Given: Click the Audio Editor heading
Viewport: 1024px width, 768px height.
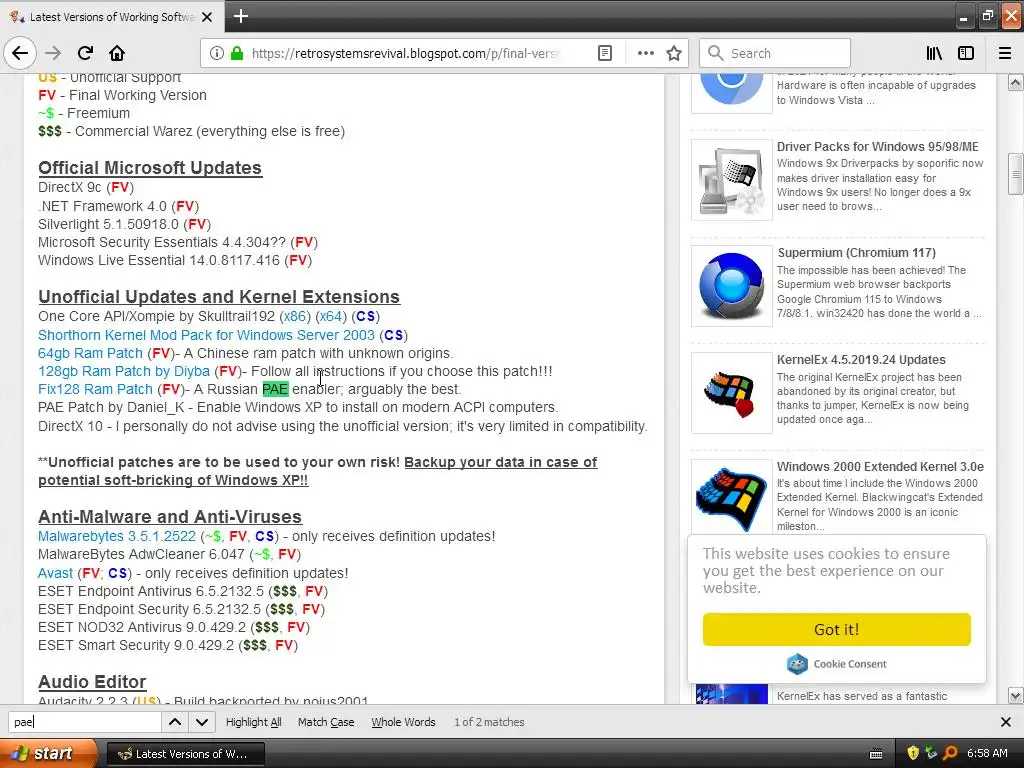Looking at the screenshot, I should tap(92, 682).
